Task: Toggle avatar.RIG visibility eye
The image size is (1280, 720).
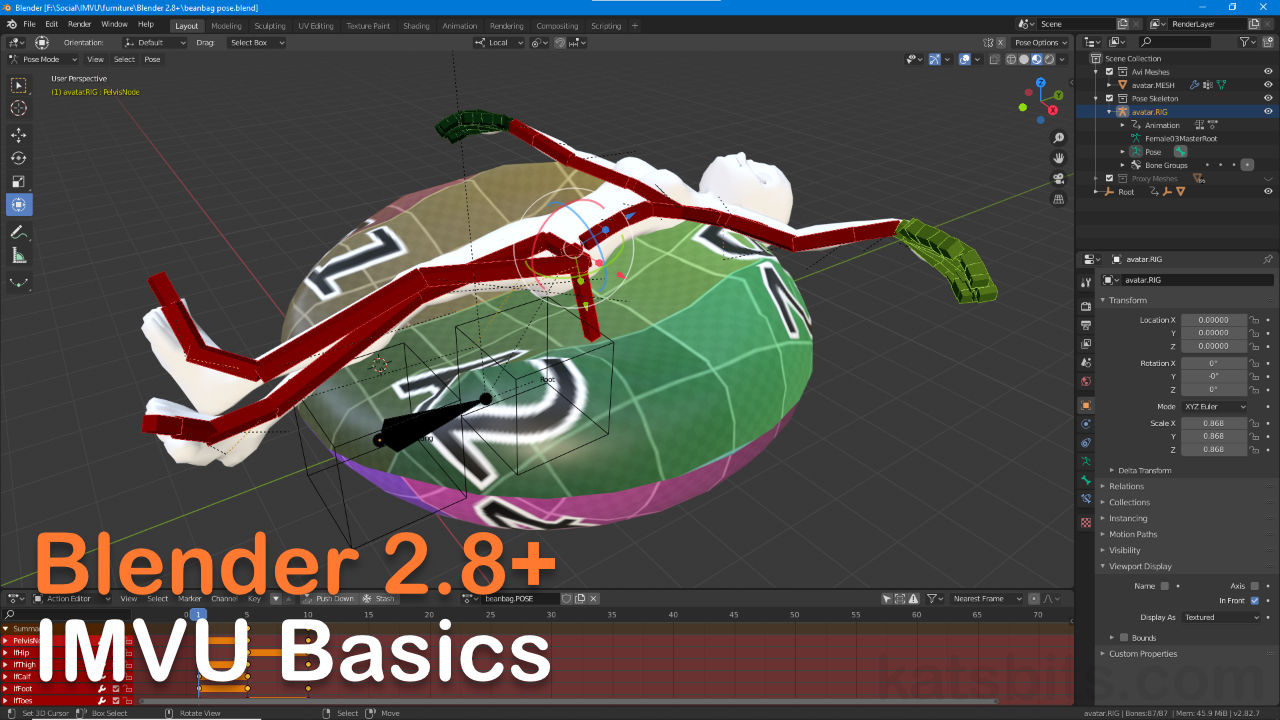Action: pos(1268,112)
